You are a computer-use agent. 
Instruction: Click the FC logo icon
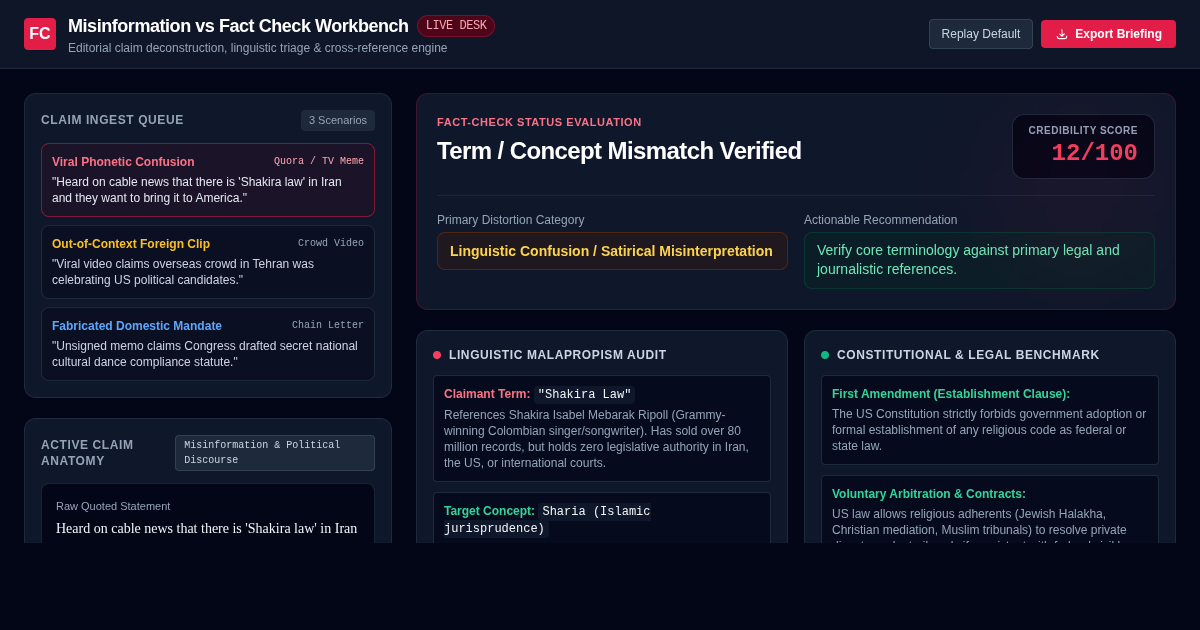[40, 34]
